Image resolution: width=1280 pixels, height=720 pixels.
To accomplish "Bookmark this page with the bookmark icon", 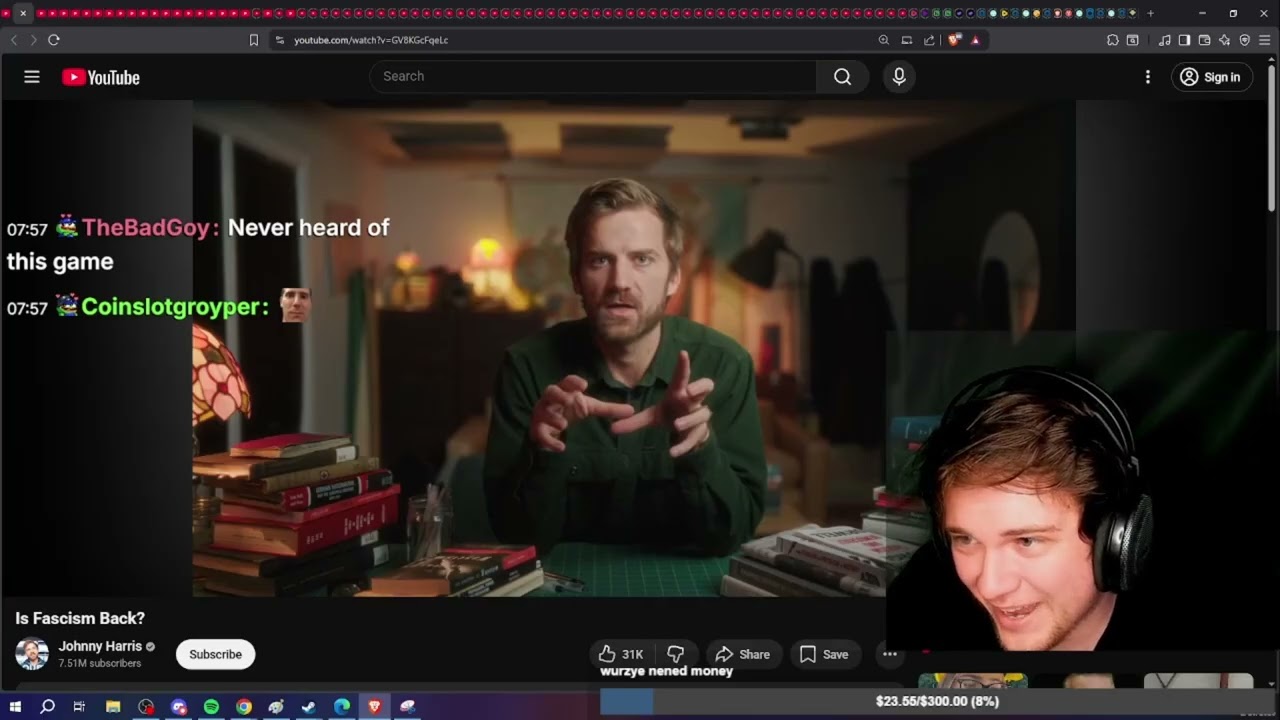I will [x=254, y=40].
